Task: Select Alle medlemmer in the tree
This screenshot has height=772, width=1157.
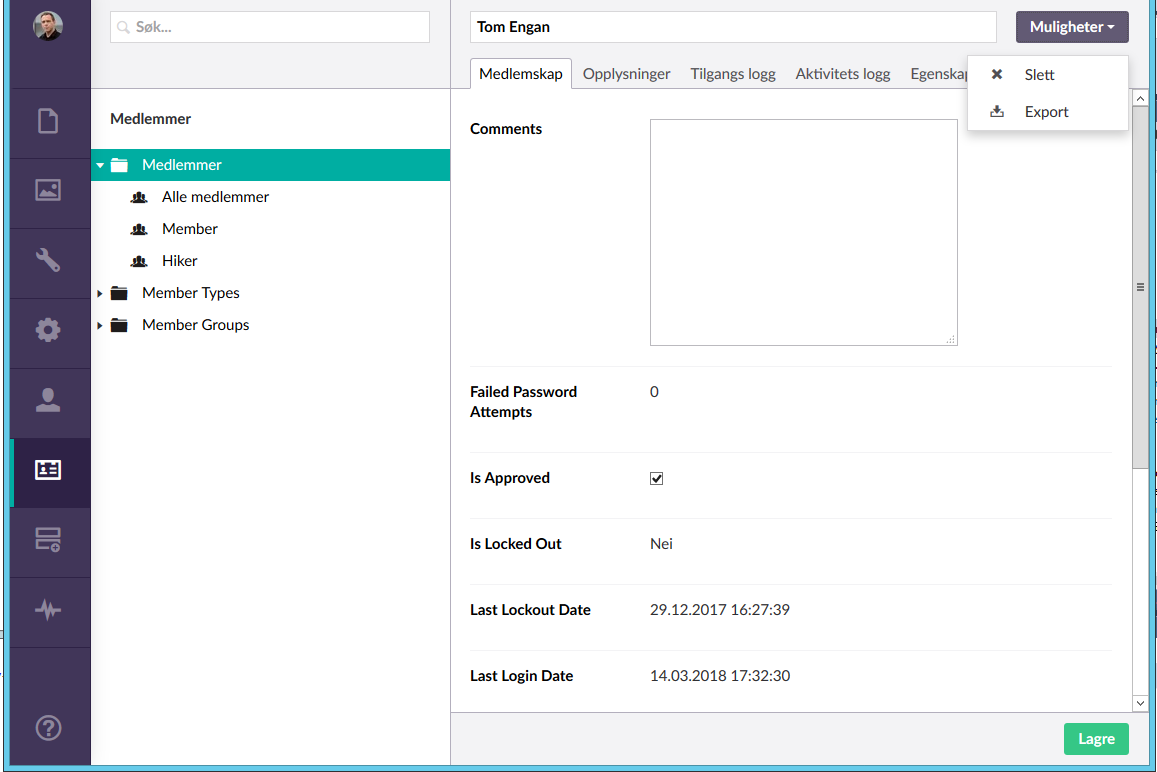Action: click(215, 197)
